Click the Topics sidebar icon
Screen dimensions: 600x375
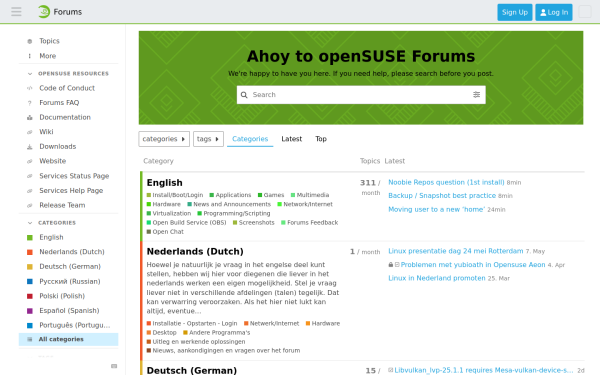[x=30, y=41]
